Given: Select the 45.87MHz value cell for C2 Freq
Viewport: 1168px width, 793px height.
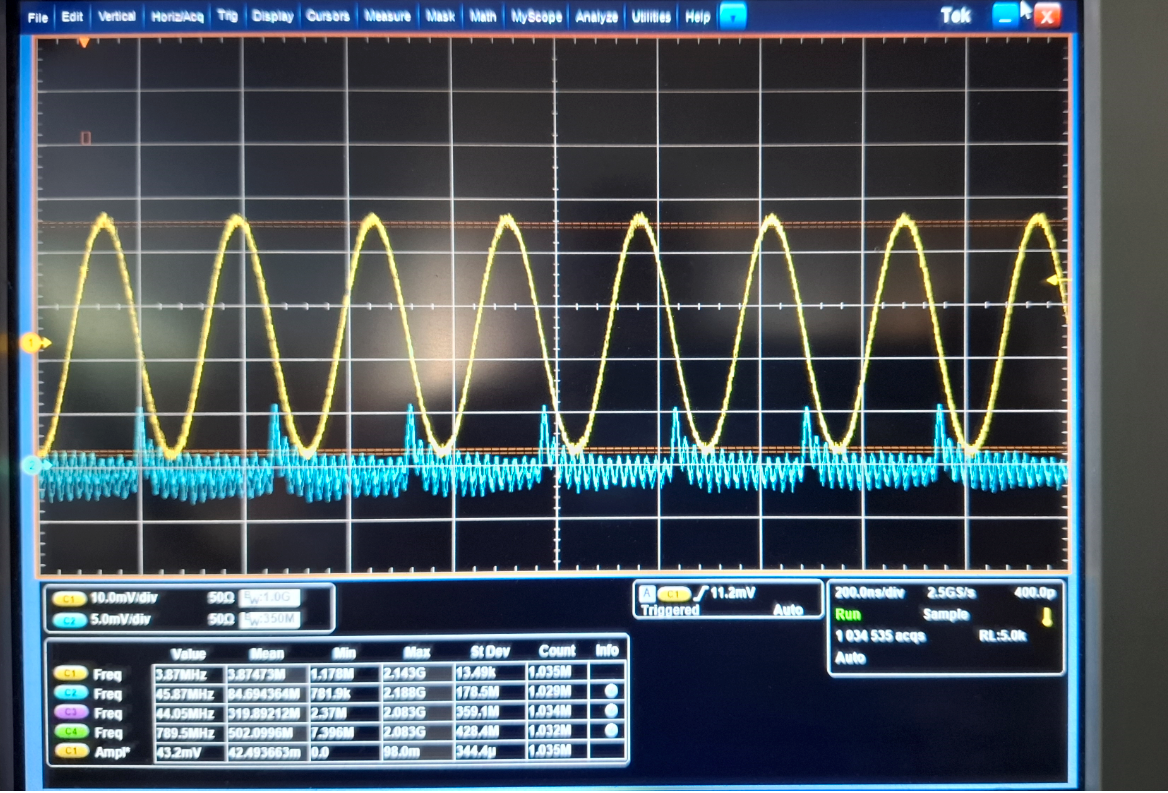Looking at the screenshot, I should point(188,693).
